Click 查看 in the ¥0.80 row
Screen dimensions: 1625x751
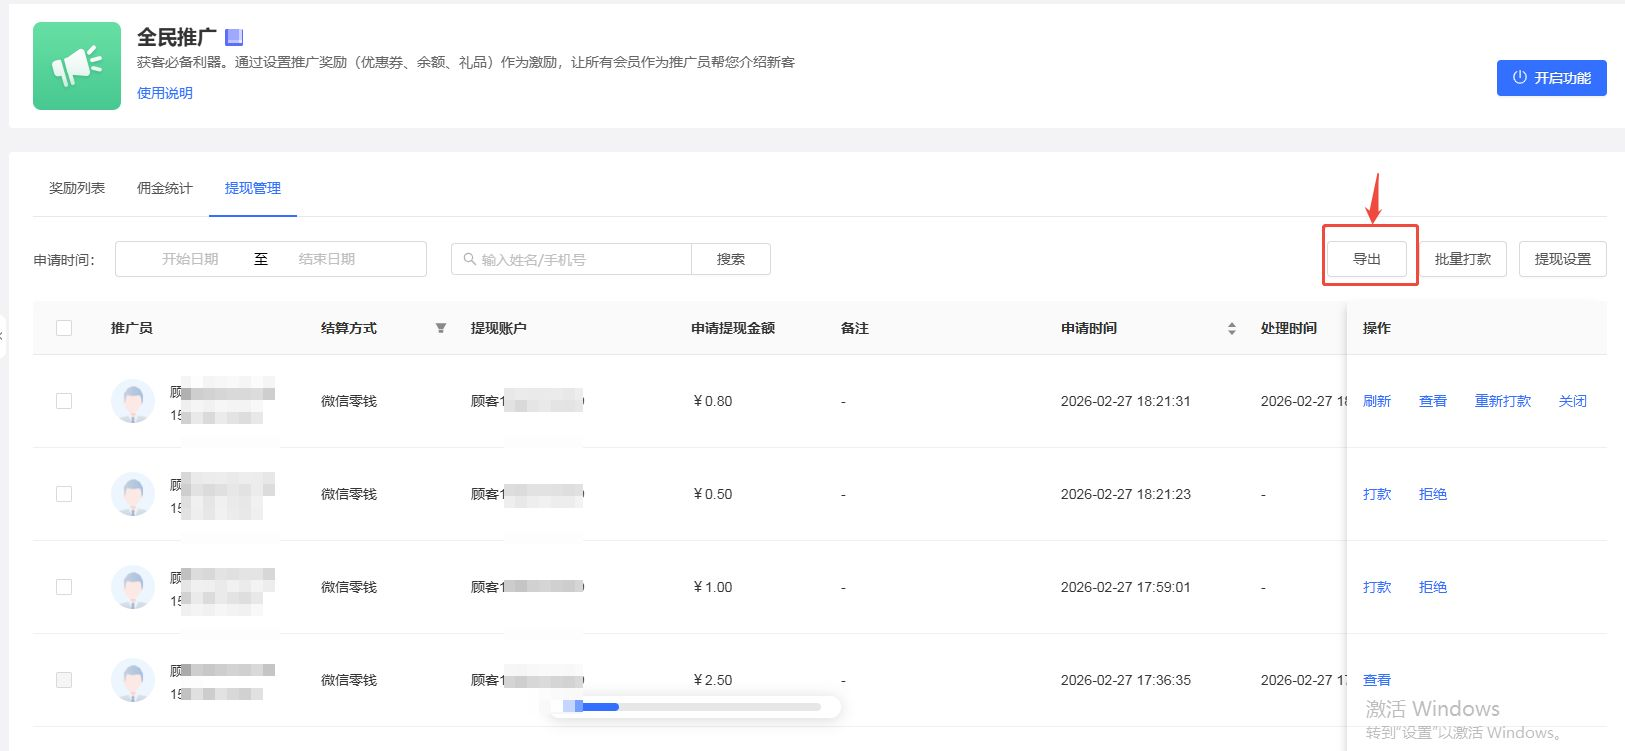tap(1433, 401)
